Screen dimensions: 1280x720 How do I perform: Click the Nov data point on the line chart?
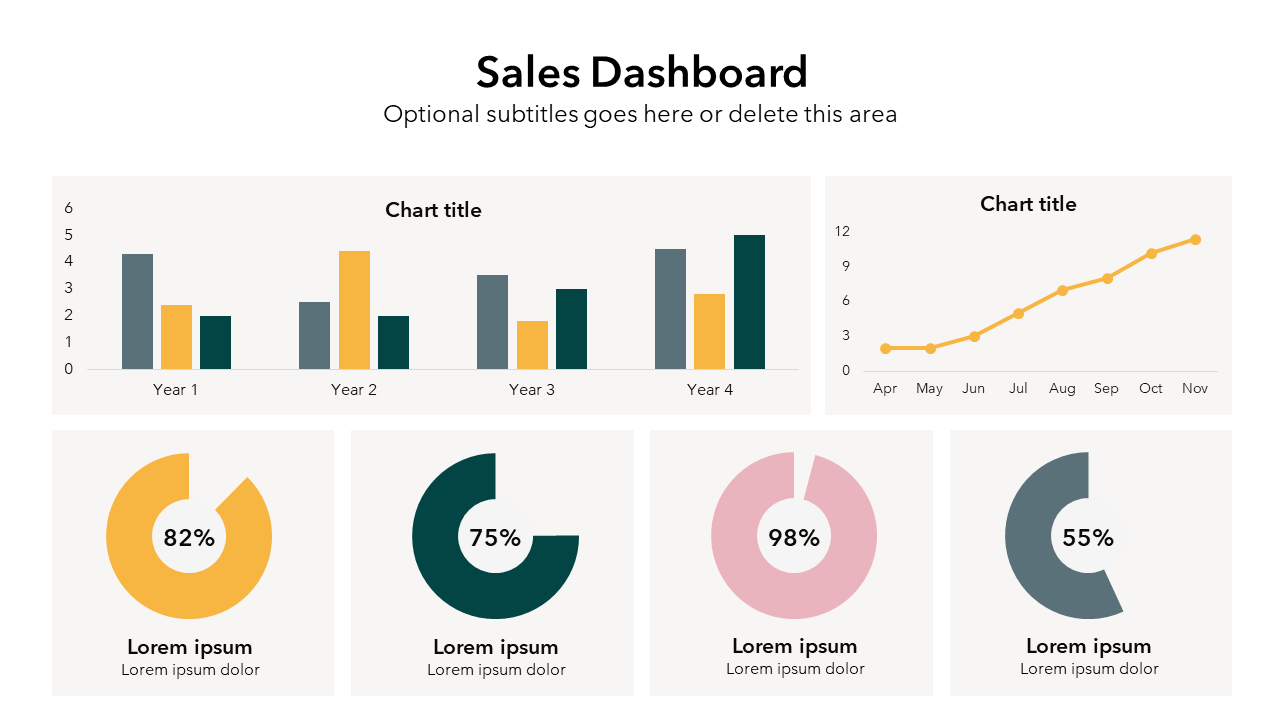[1195, 240]
